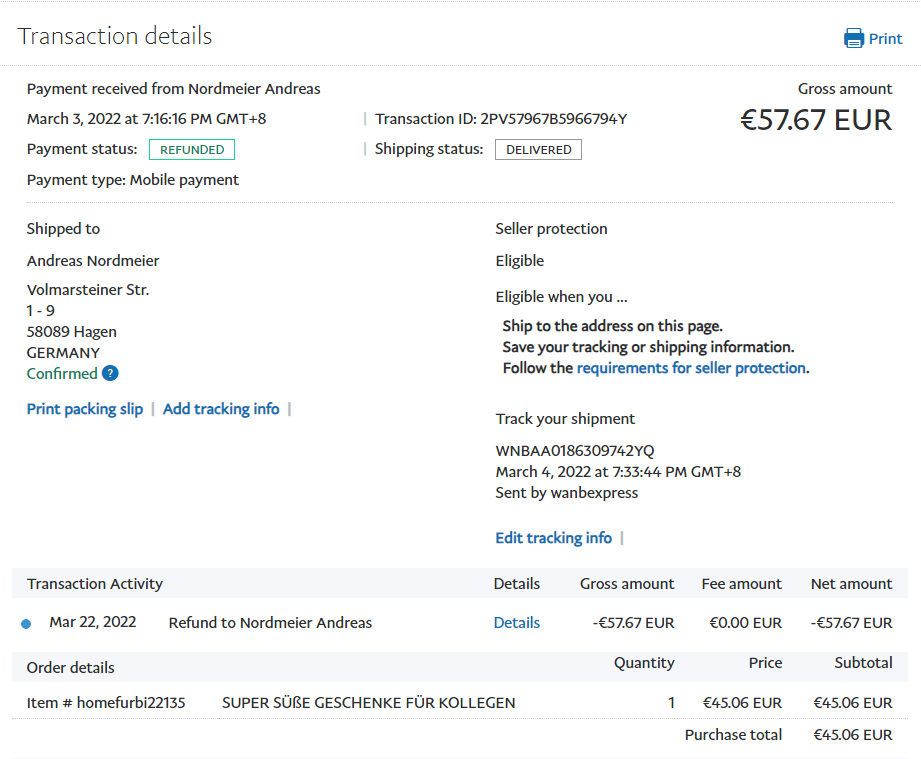Click the Confirmed address status text
Viewport: 921px width, 759px height.
pyautogui.click(x=62, y=374)
